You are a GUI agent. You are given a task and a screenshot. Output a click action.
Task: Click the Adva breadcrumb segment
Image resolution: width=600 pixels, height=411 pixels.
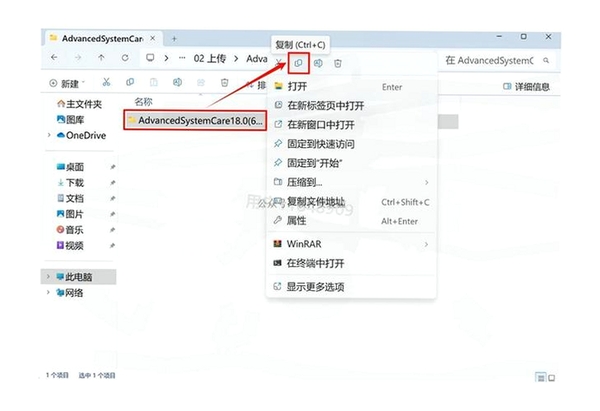(x=257, y=59)
